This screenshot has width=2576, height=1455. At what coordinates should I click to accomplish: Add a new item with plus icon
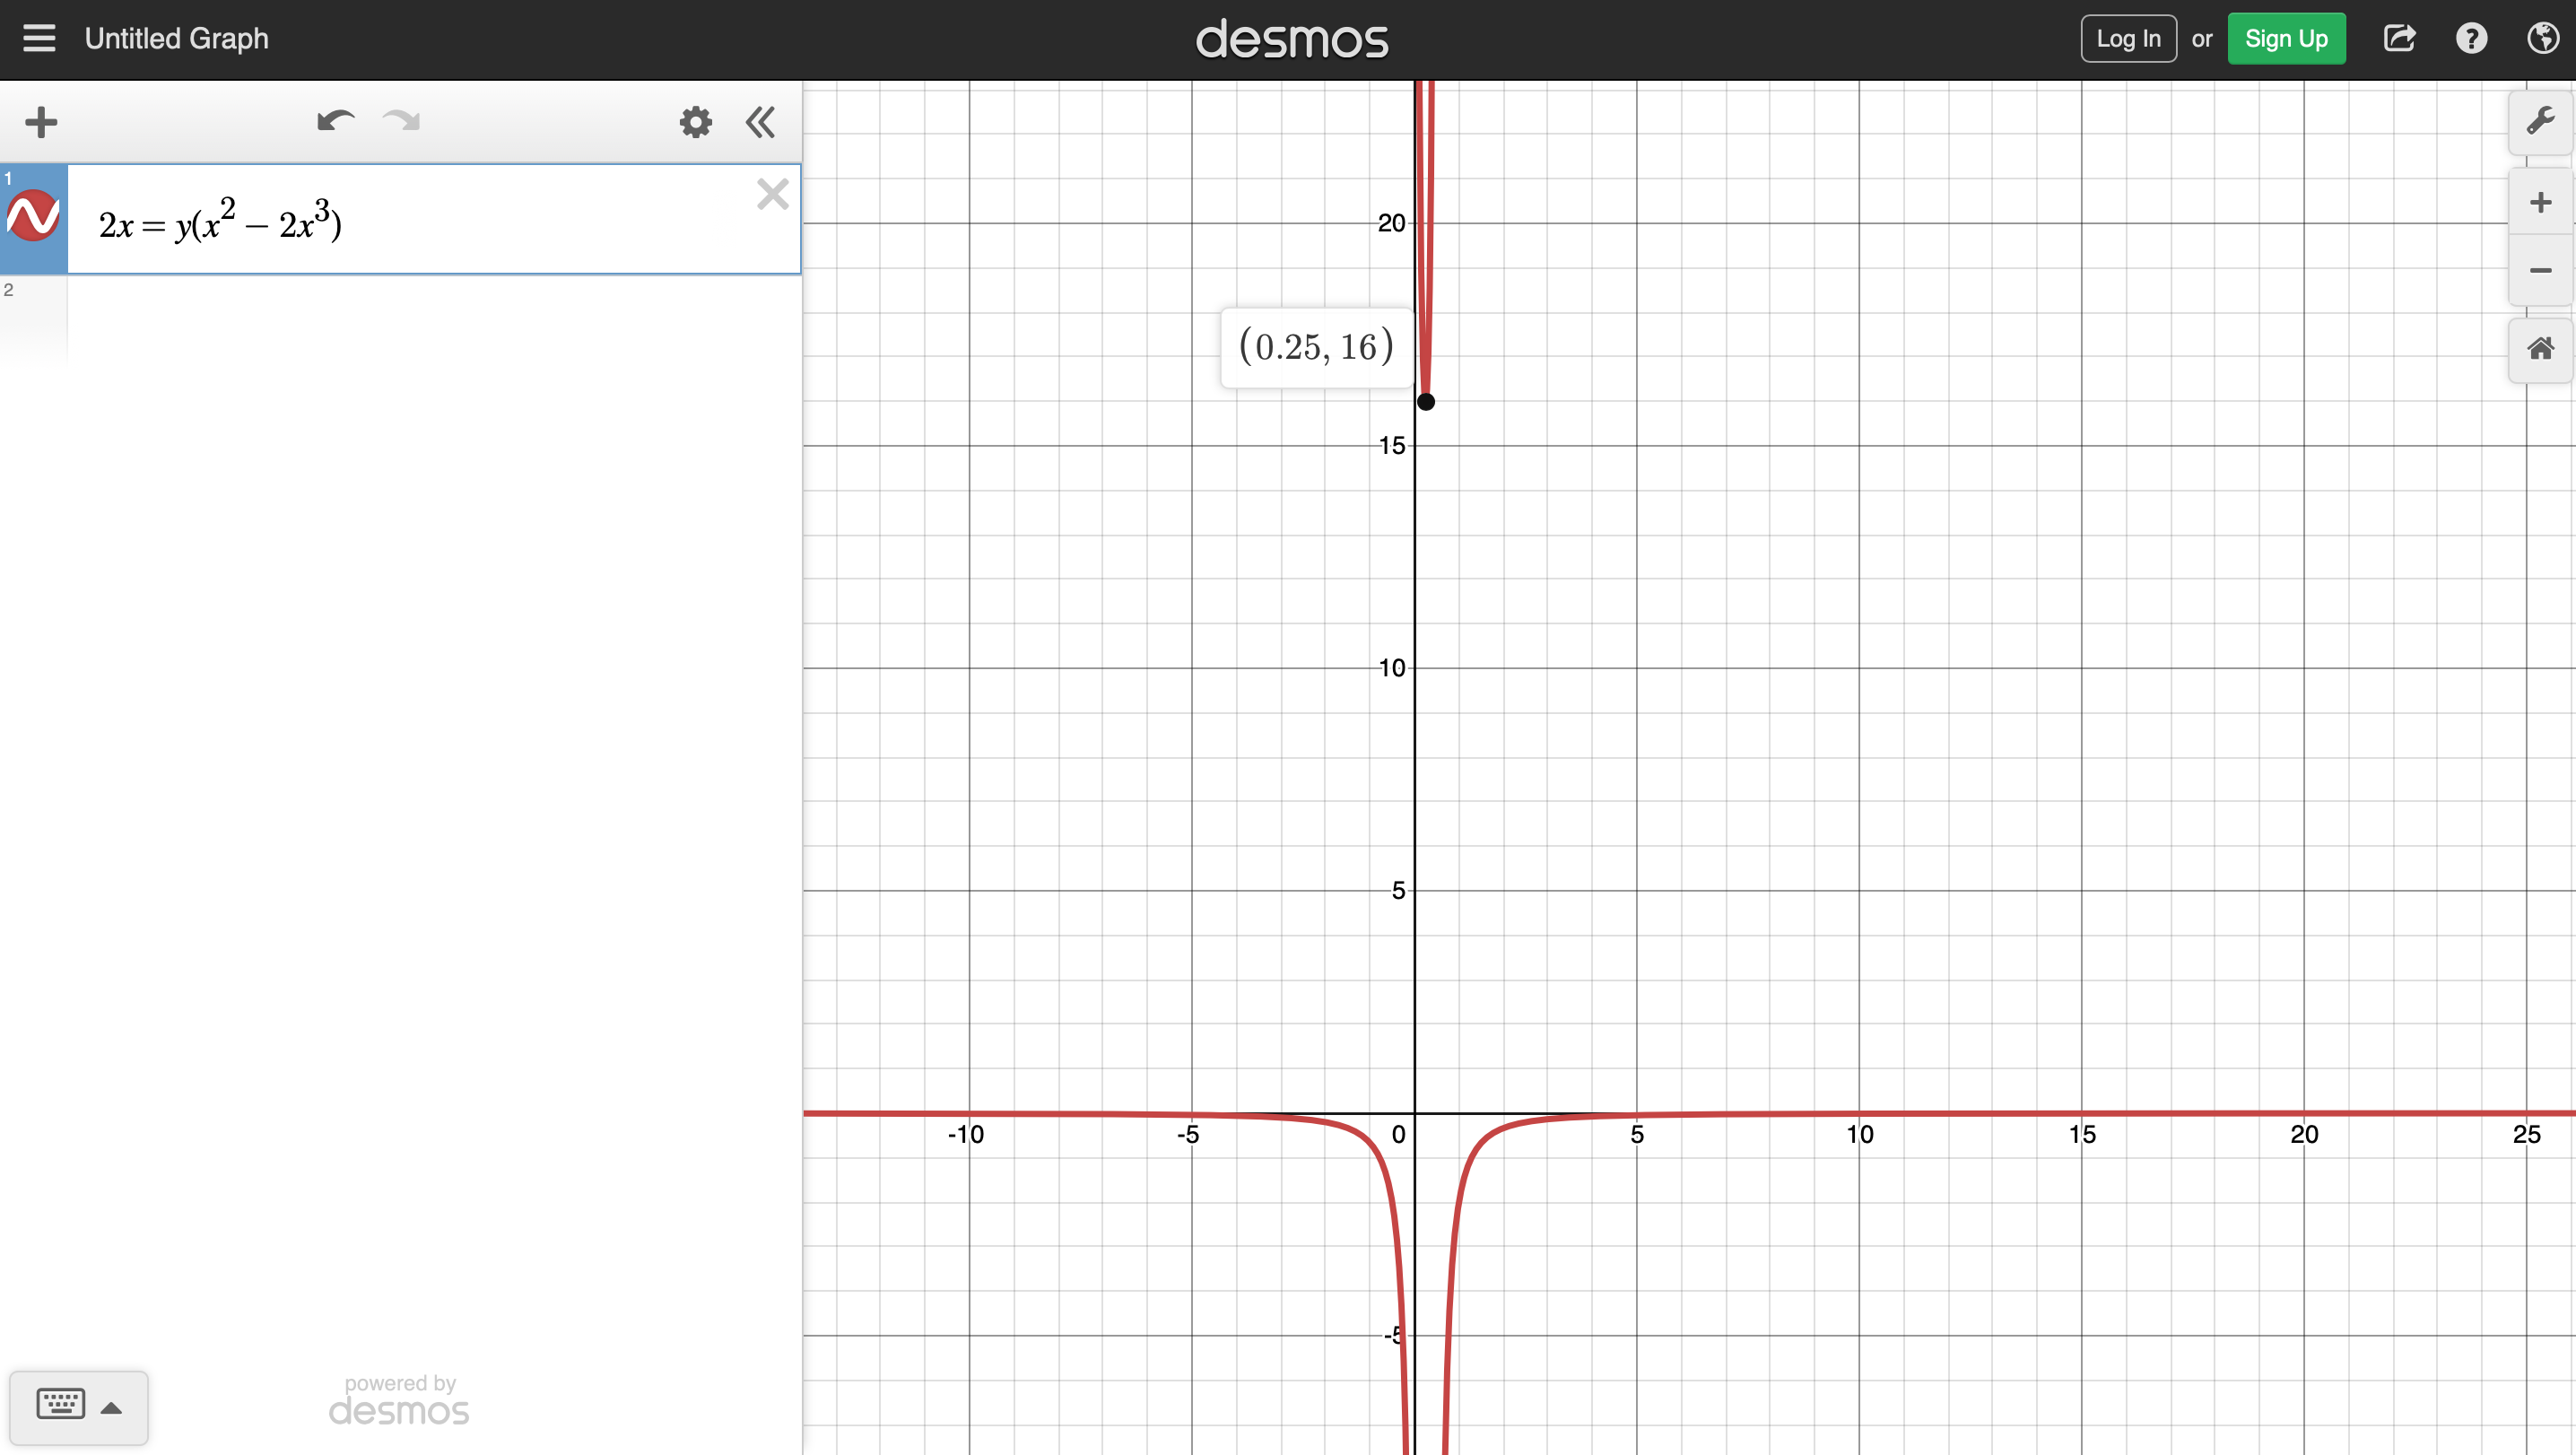(41, 122)
